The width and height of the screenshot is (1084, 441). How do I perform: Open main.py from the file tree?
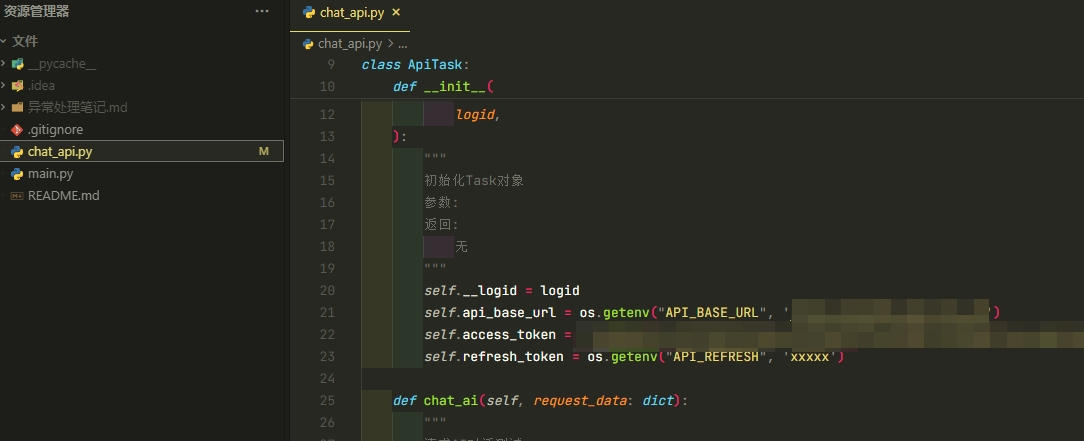pyautogui.click(x=50, y=174)
